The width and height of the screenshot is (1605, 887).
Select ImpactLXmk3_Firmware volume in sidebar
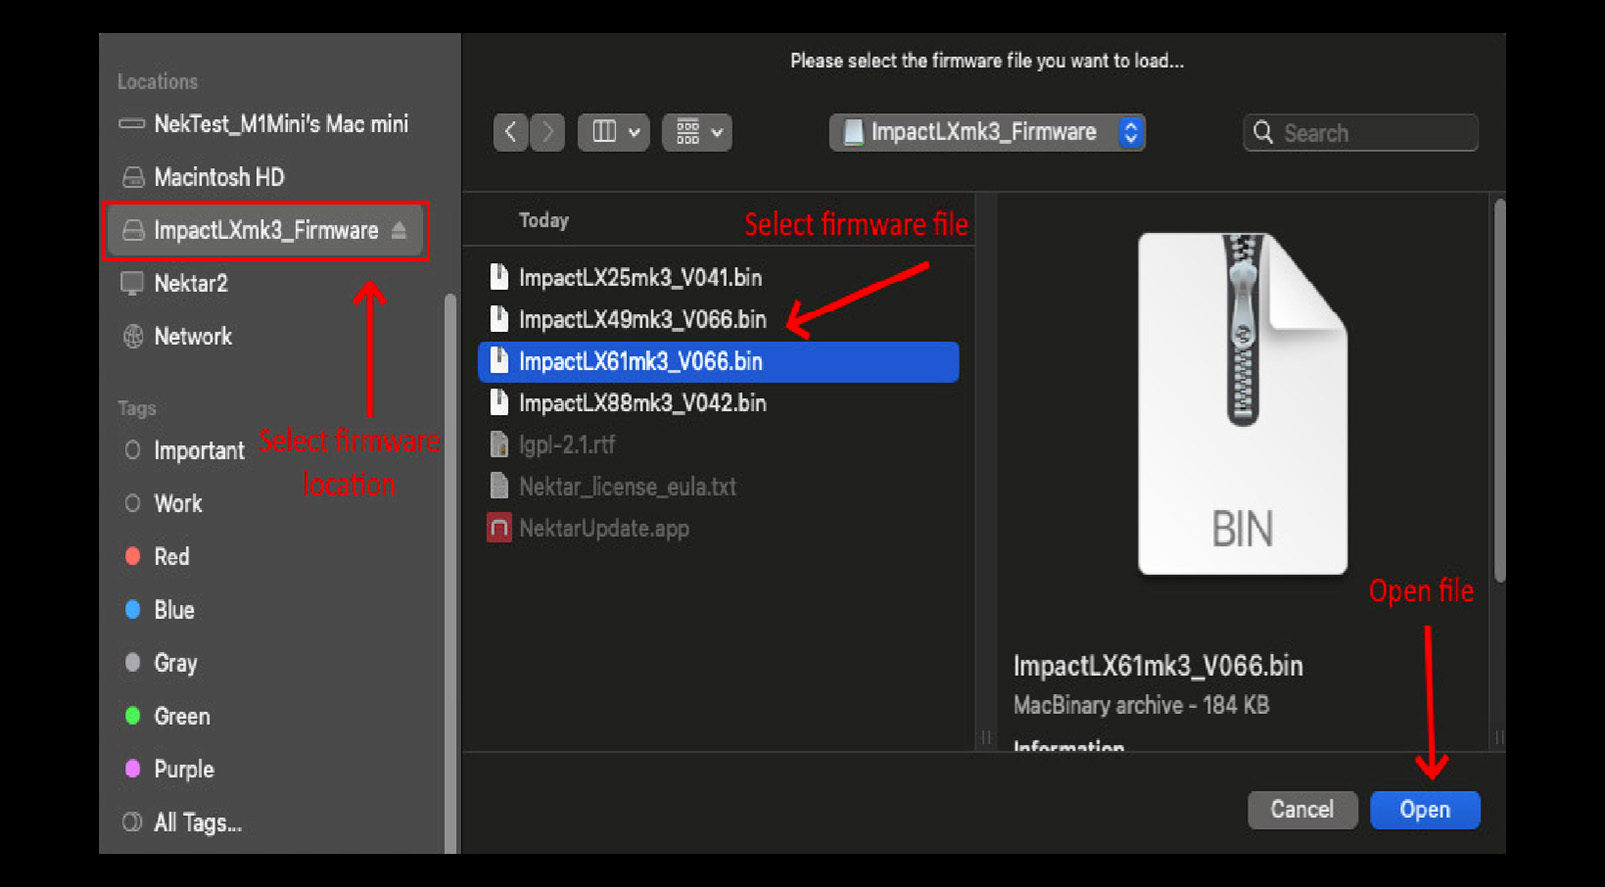tap(264, 231)
